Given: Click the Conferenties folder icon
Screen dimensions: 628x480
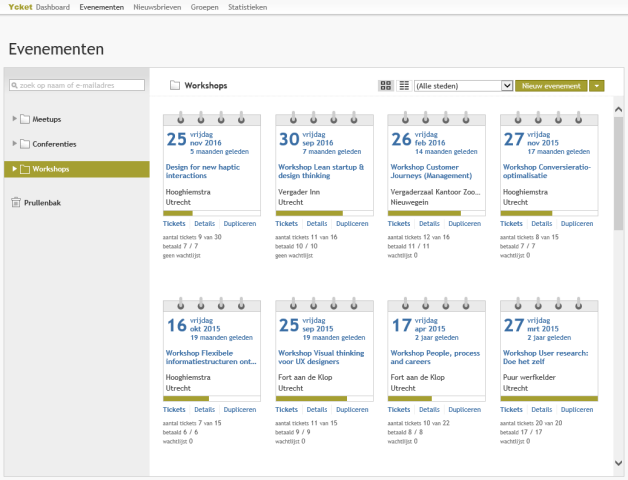Looking at the screenshot, I should point(25,144).
